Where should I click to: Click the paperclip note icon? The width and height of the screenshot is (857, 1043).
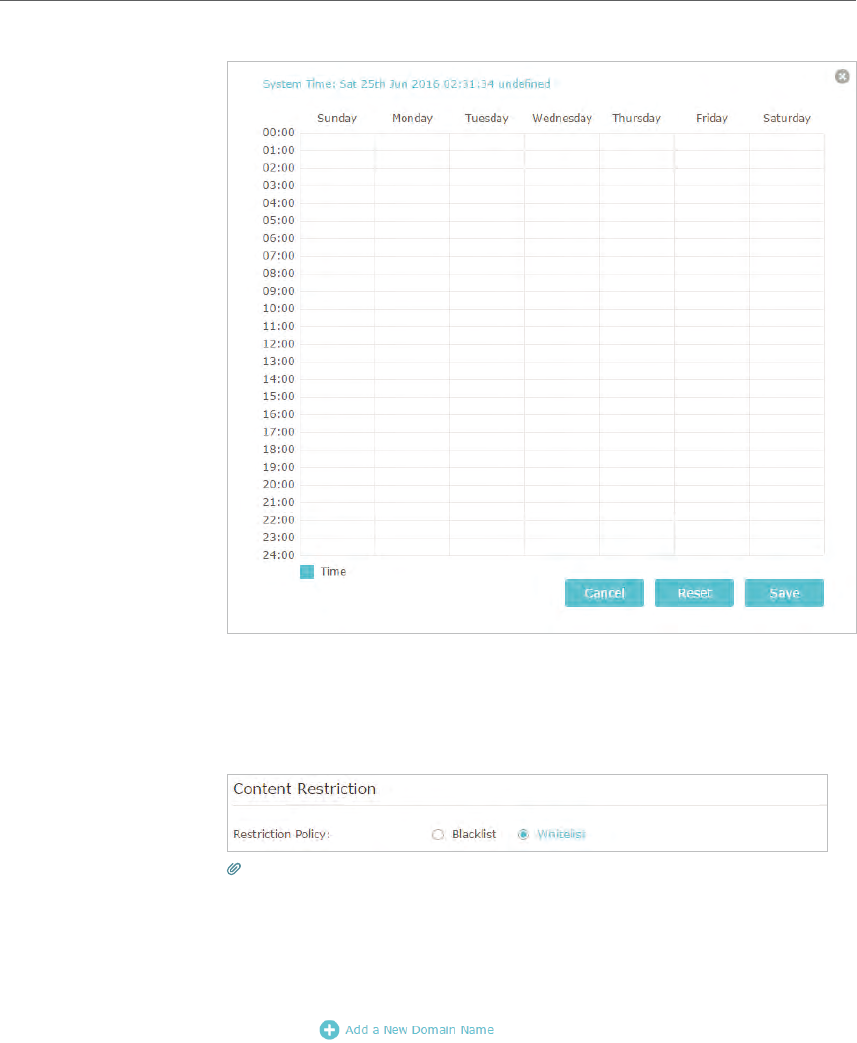tap(234, 869)
